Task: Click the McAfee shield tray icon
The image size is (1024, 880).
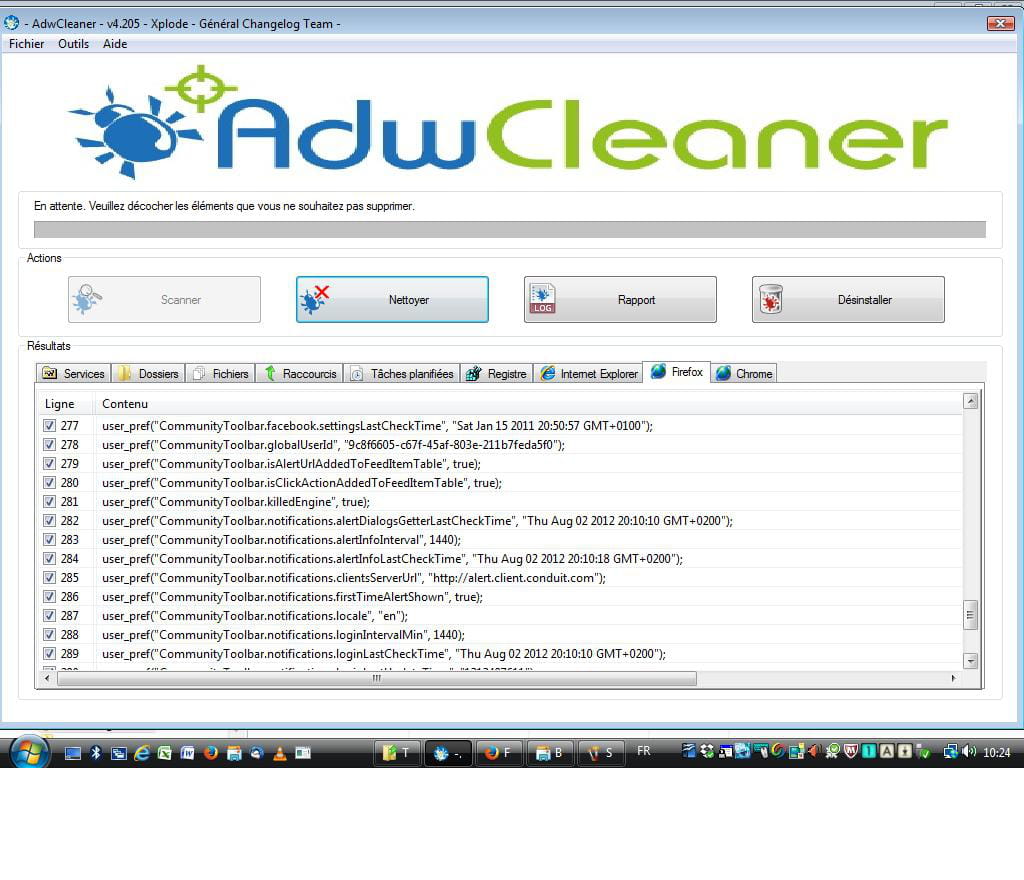Action: tap(850, 751)
